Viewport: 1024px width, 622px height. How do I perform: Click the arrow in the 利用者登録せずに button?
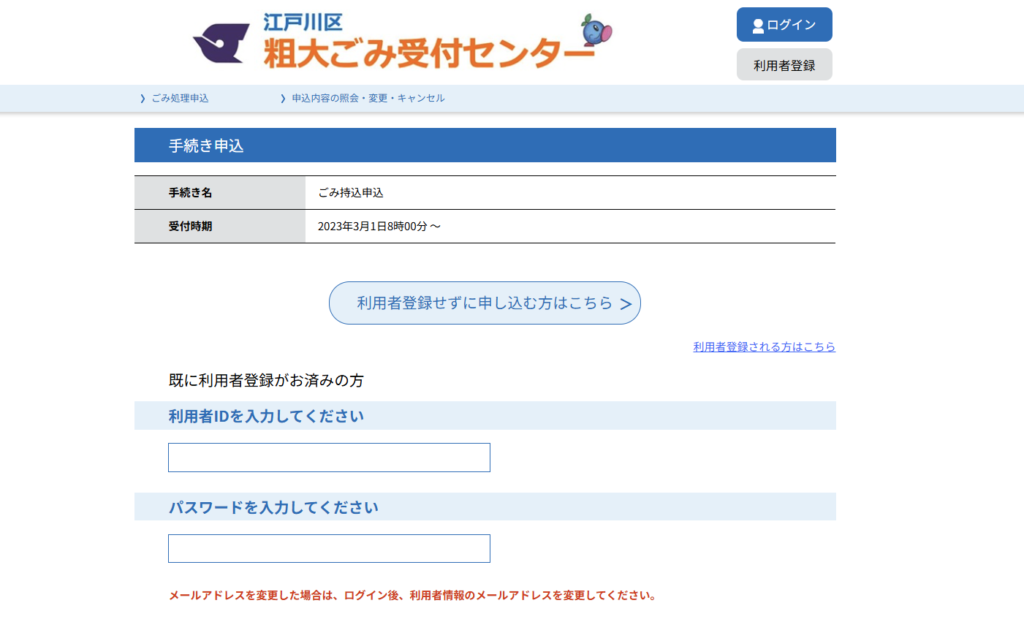tap(626, 304)
